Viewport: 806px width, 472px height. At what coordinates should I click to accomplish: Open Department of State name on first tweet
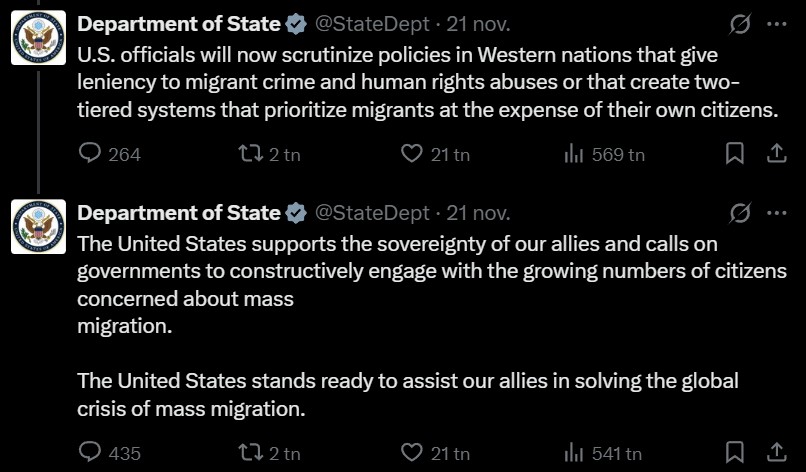tap(179, 23)
